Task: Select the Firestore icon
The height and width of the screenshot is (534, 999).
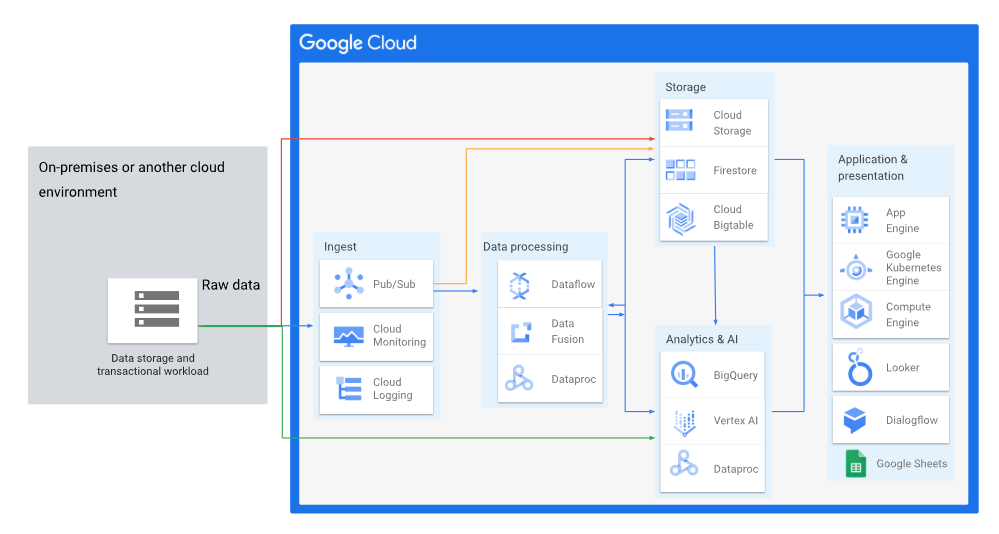Action: [680, 170]
